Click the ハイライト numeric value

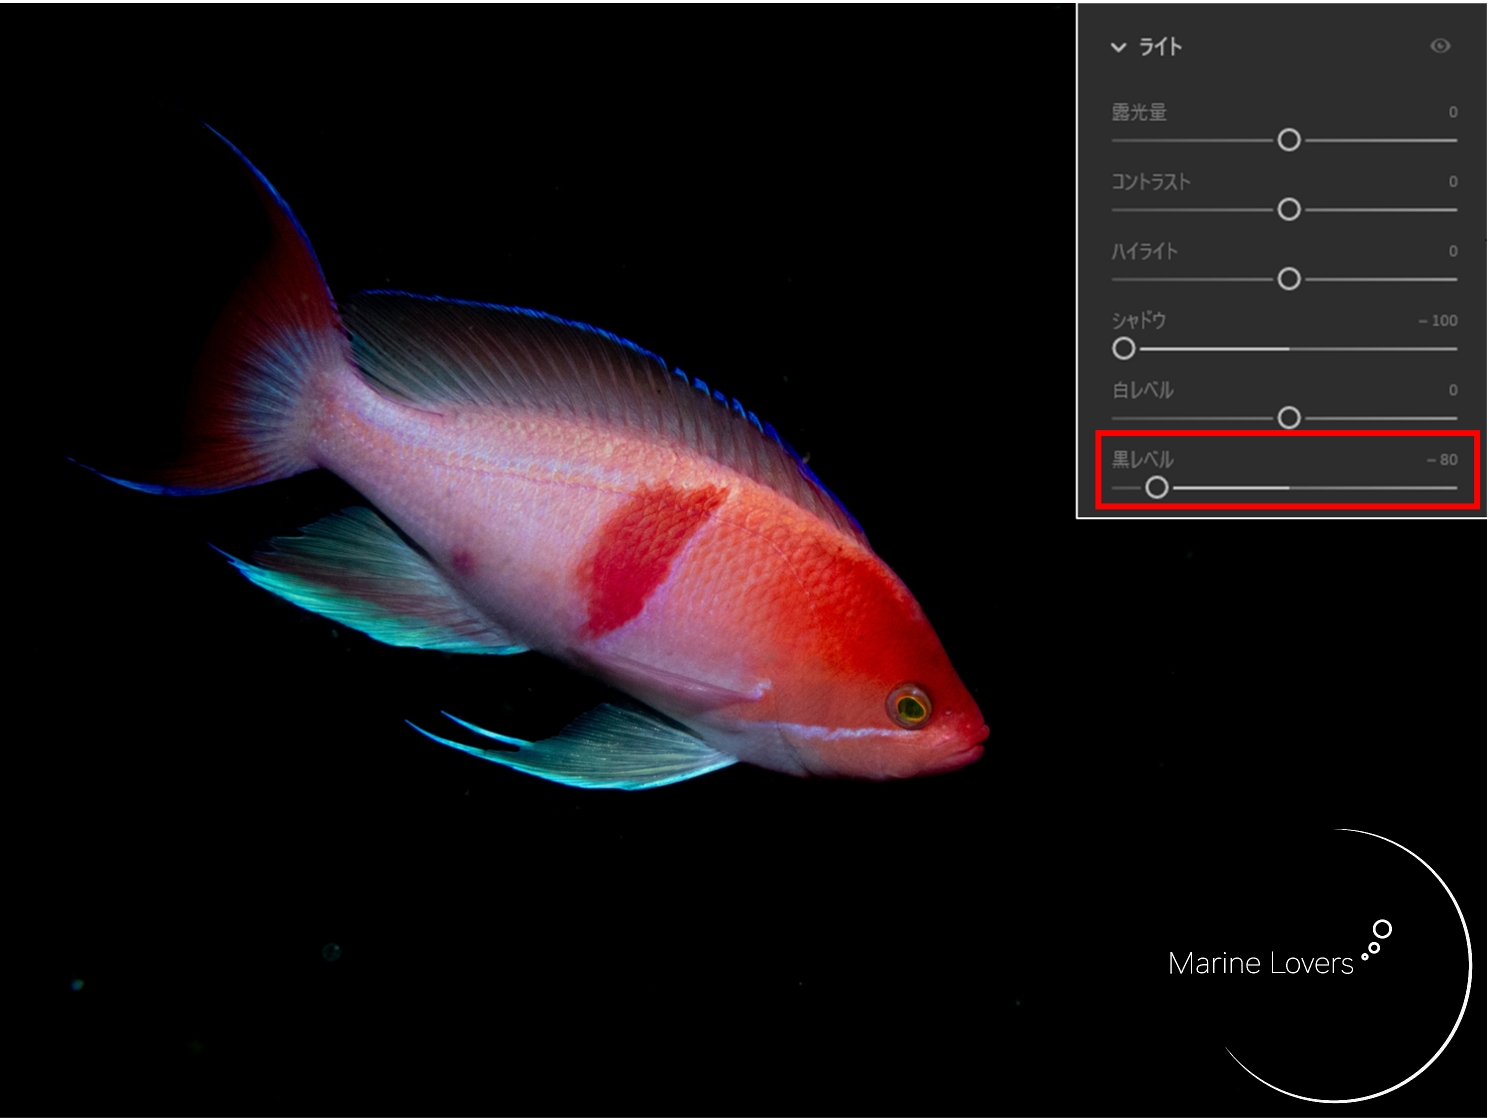point(1452,251)
